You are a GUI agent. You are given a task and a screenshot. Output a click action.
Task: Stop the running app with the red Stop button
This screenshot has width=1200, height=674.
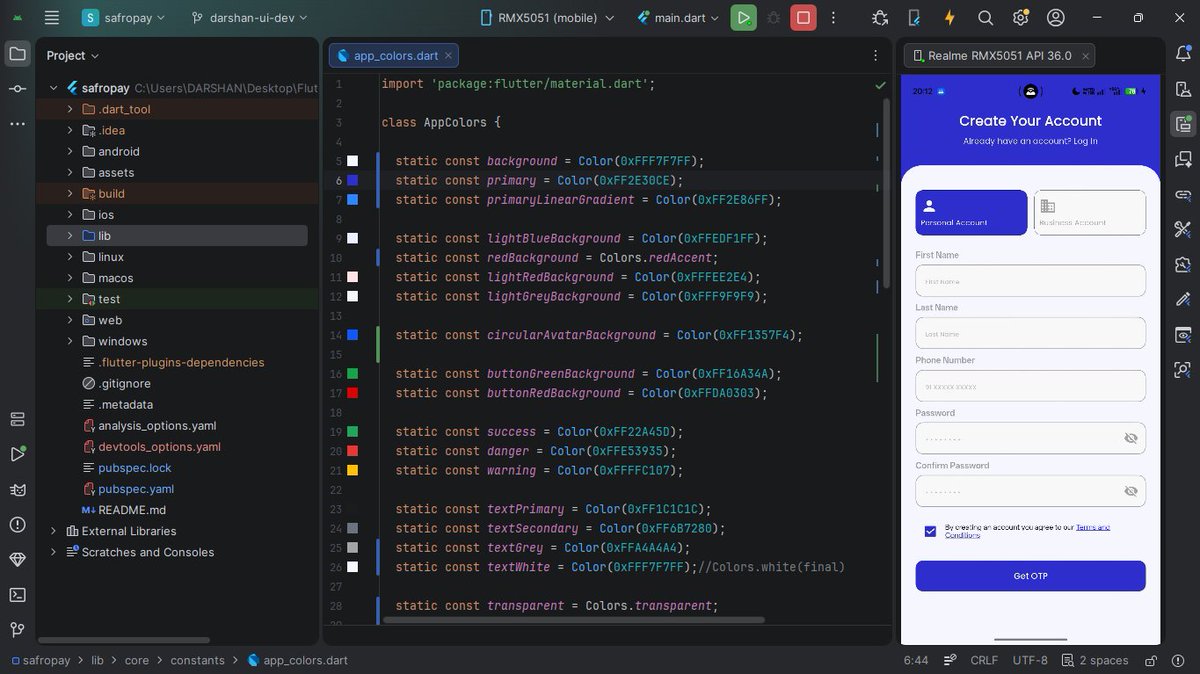click(x=803, y=17)
